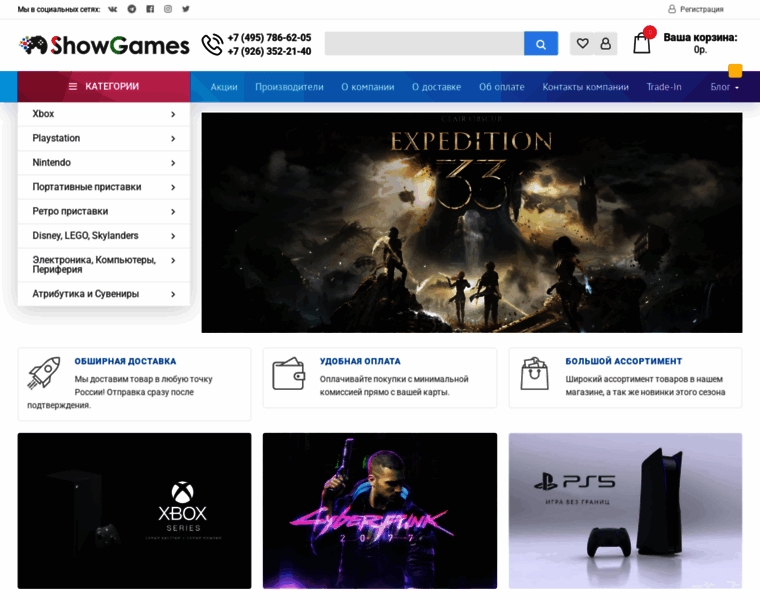Open the Trade-In menu item
The height and width of the screenshot is (600, 760).
664,87
